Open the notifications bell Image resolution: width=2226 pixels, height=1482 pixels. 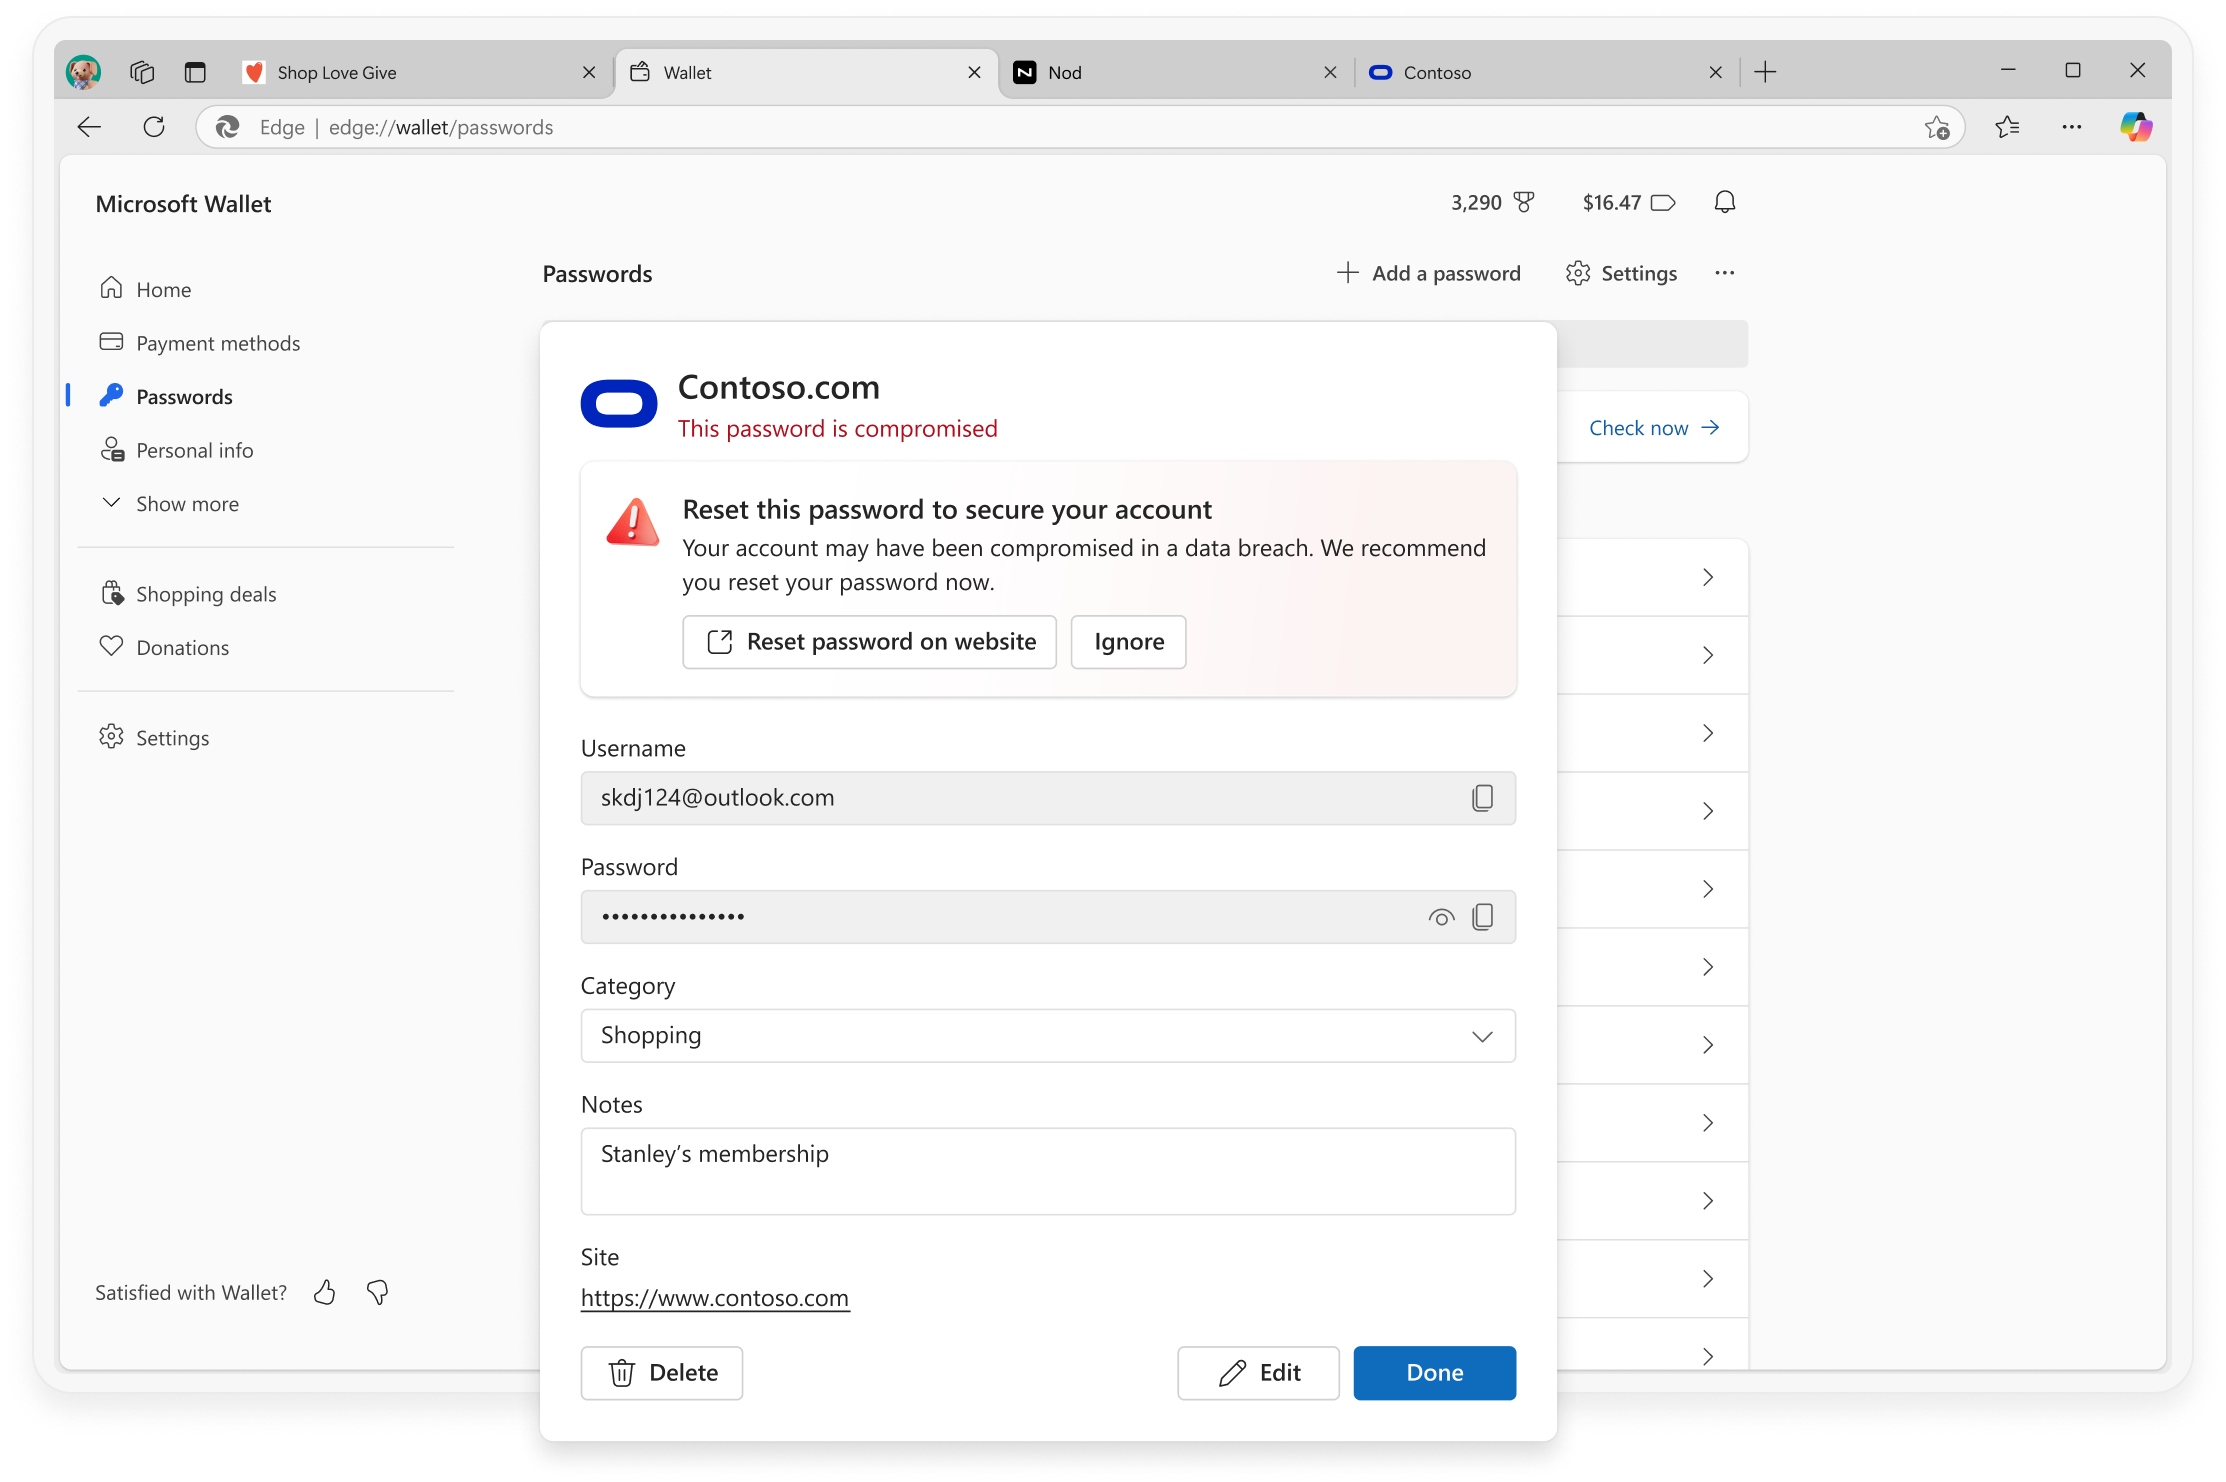click(1724, 203)
